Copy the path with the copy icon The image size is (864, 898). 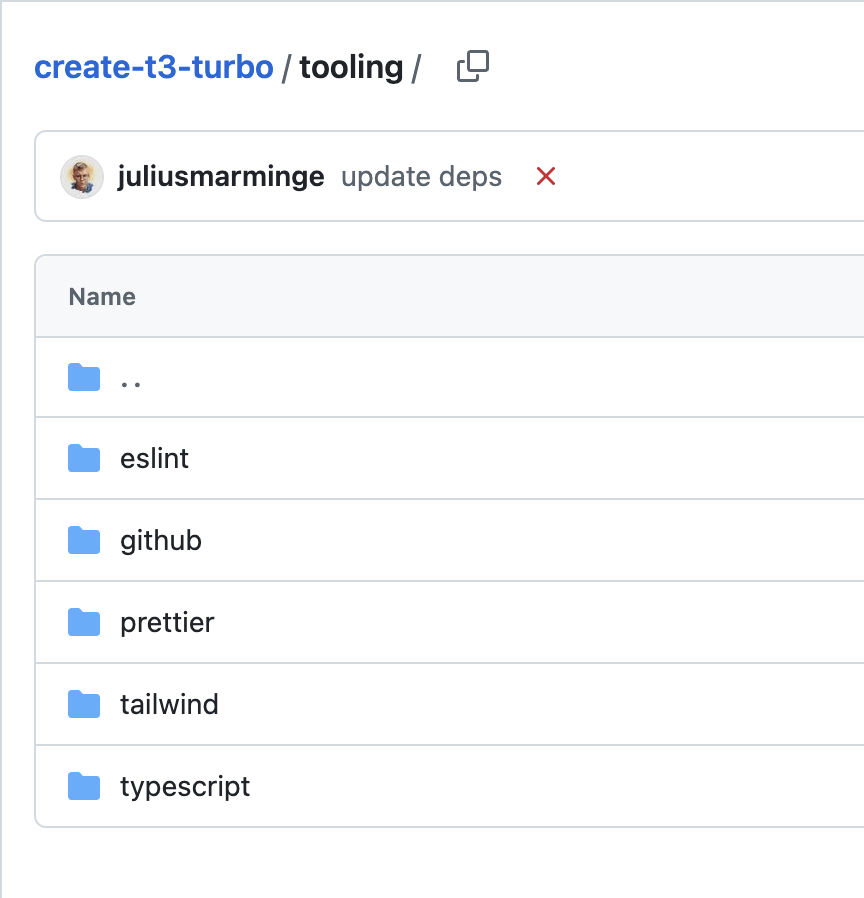coord(473,66)
